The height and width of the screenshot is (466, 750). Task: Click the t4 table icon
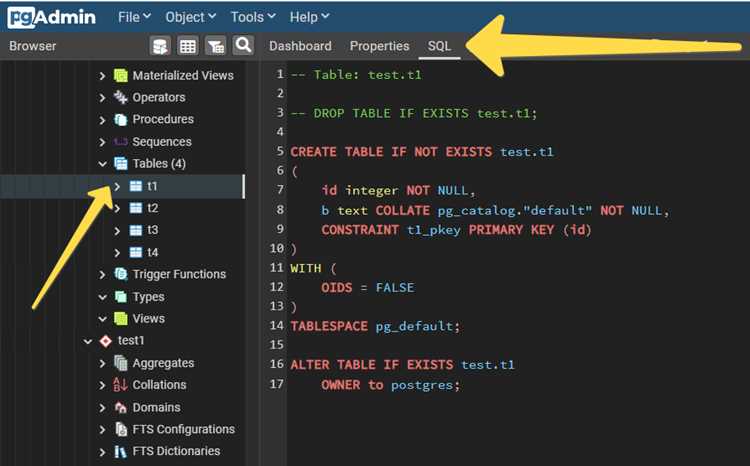tap(136, 252)
